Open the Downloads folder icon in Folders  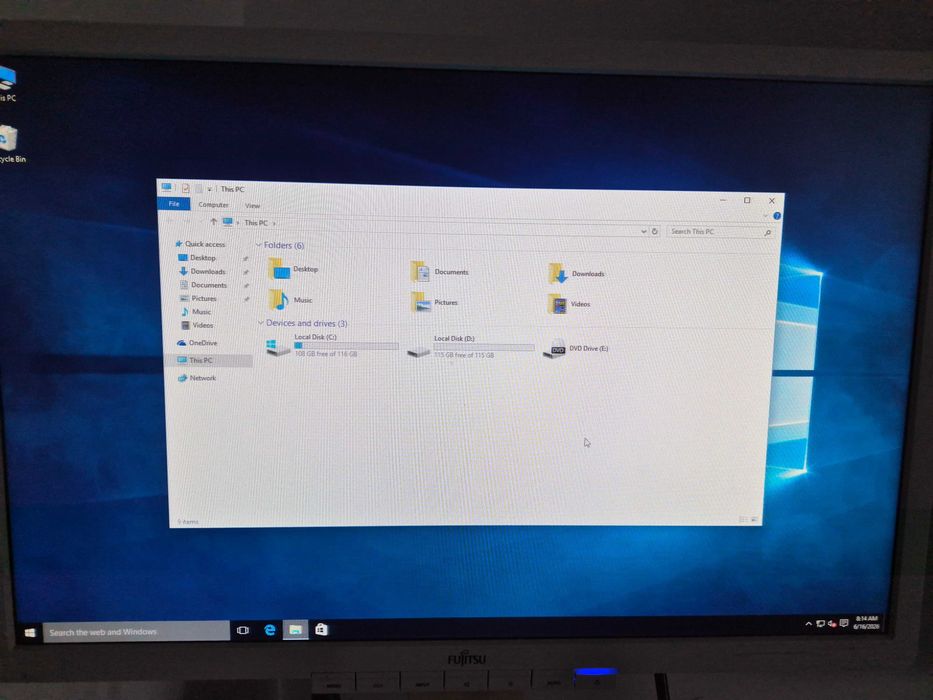tap(557, 273)
